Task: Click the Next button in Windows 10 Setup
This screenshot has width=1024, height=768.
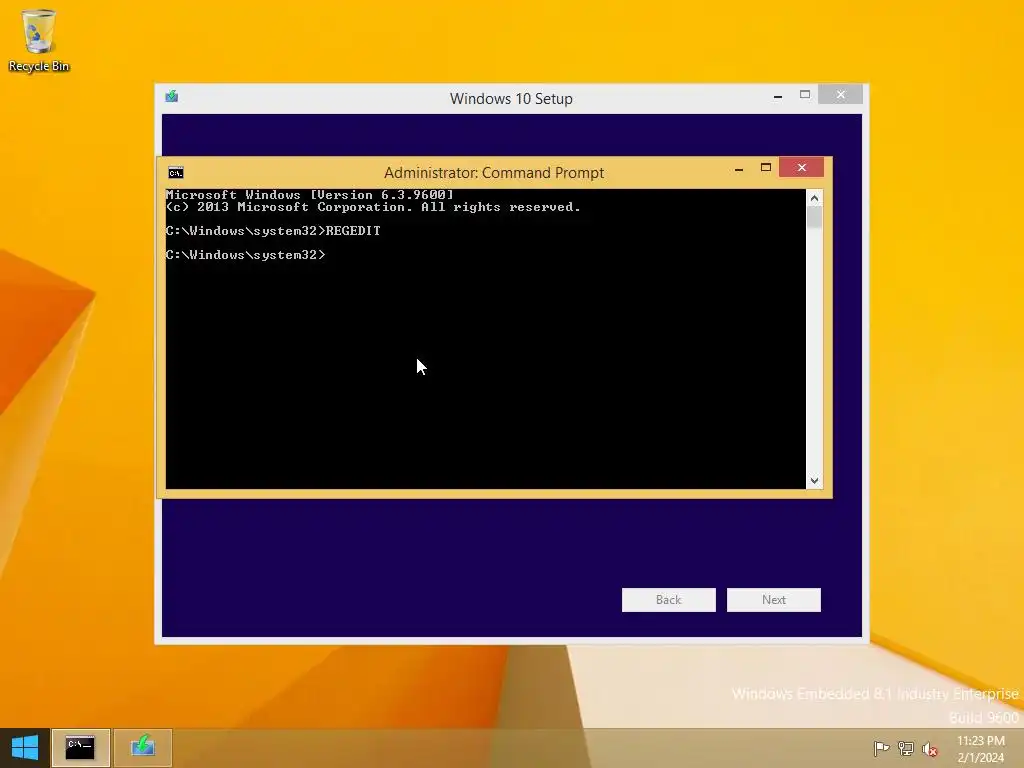Action: click(773, 600)
